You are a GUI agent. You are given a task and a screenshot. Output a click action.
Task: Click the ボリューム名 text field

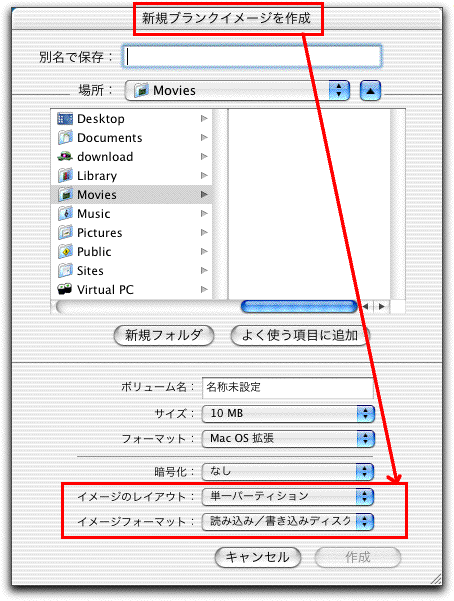[288, 388]
